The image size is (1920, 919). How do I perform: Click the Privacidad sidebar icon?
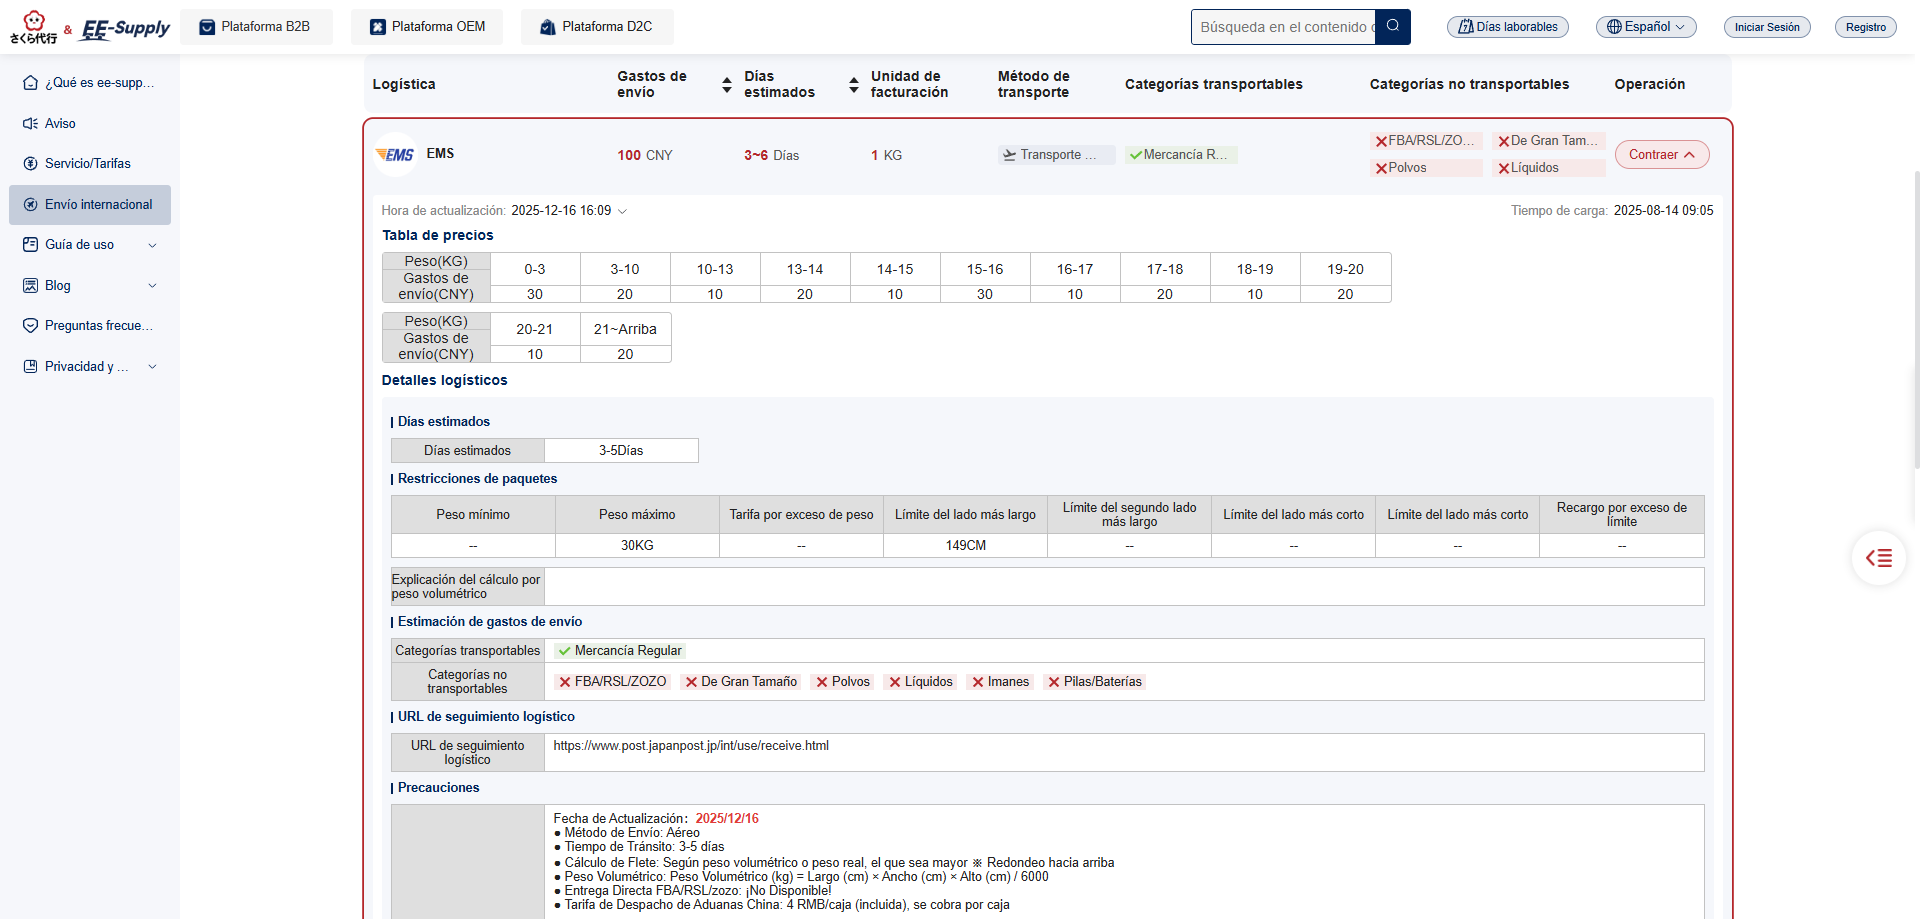click(31, 366)
